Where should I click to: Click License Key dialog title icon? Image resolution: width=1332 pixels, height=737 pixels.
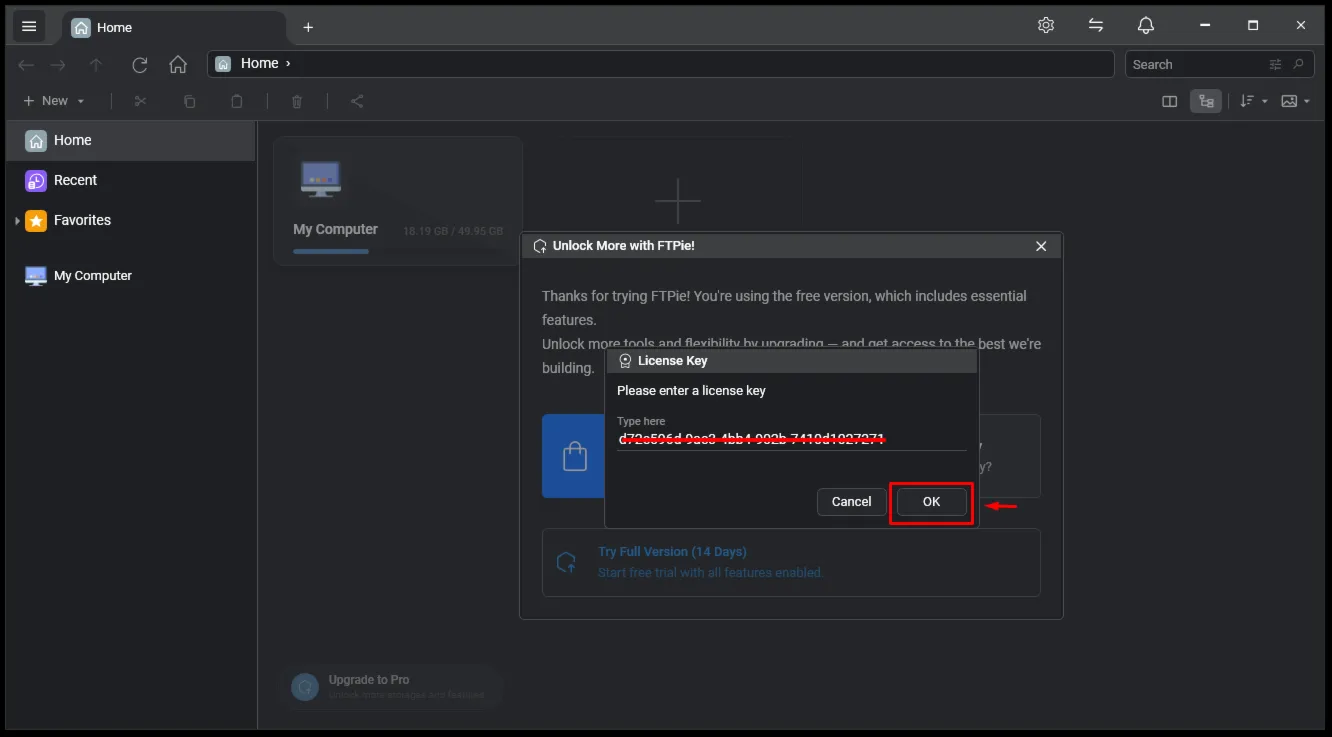(x=625, y=361)
